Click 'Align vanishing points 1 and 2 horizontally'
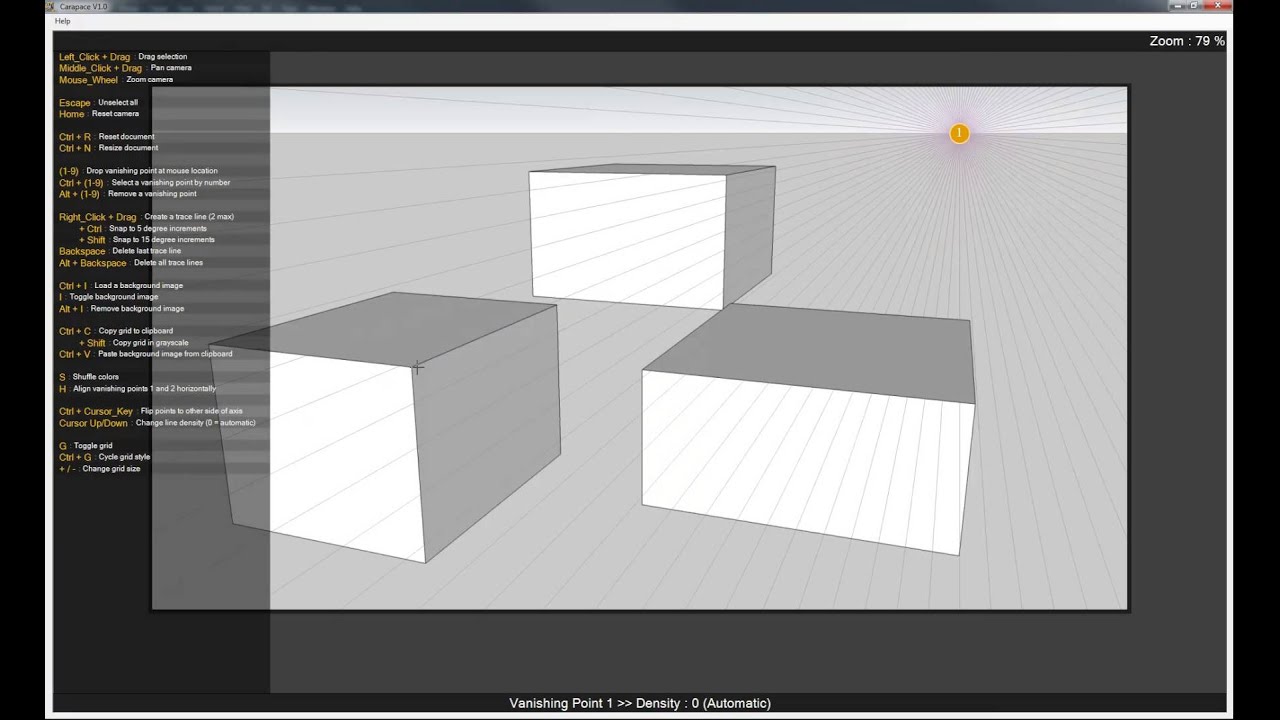 (x=144, y=389)
